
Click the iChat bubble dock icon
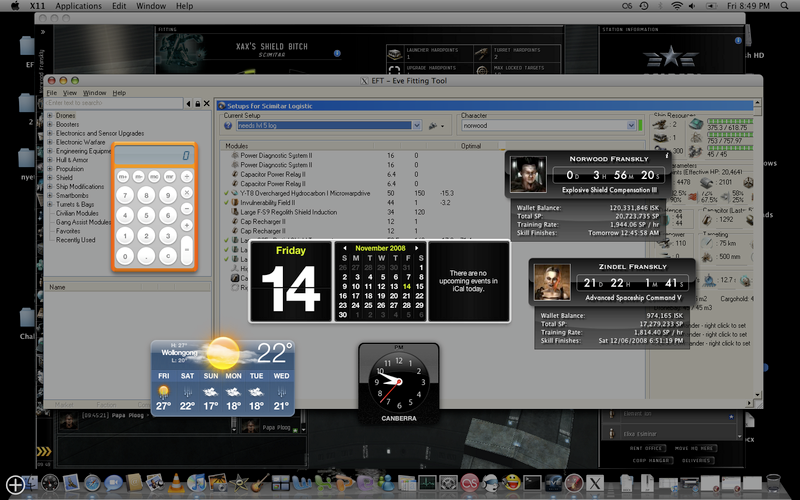point(113,482)
